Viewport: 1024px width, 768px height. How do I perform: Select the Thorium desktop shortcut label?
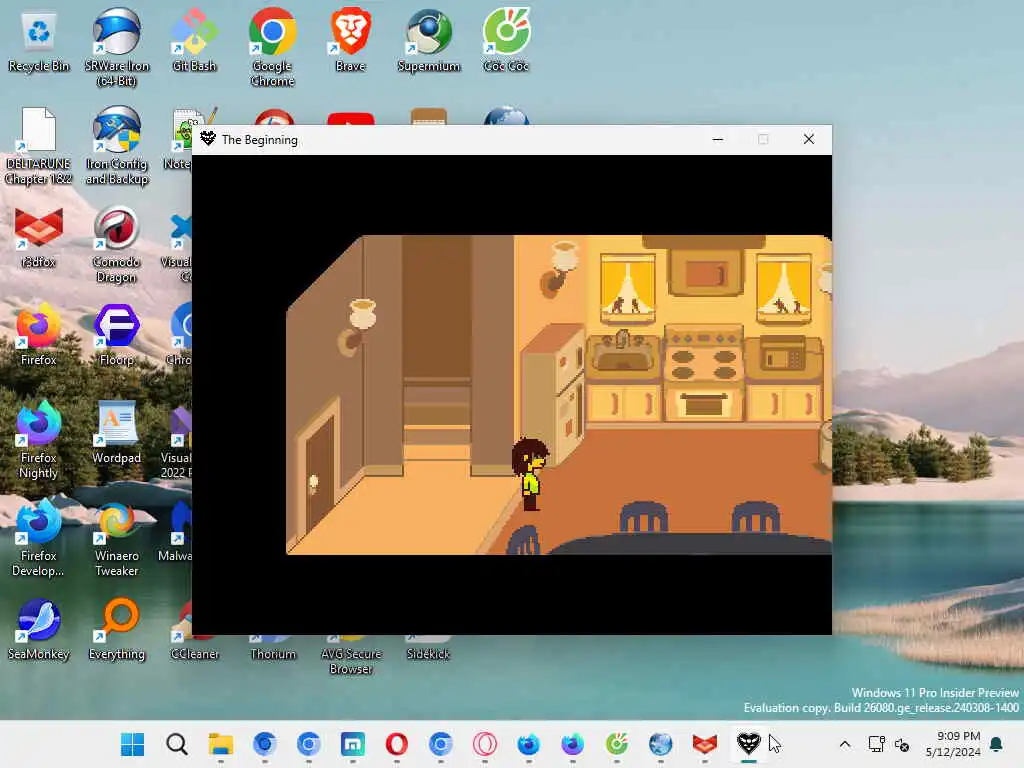(x=273, y=654)
